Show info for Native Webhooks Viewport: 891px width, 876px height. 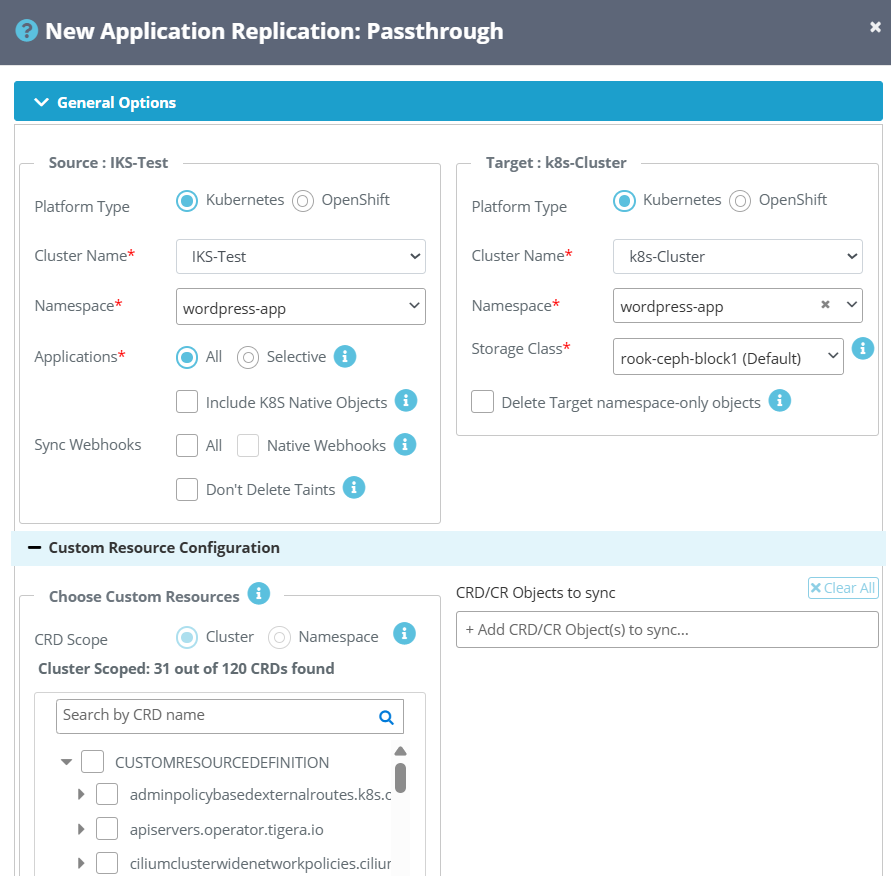click(405, 444)
